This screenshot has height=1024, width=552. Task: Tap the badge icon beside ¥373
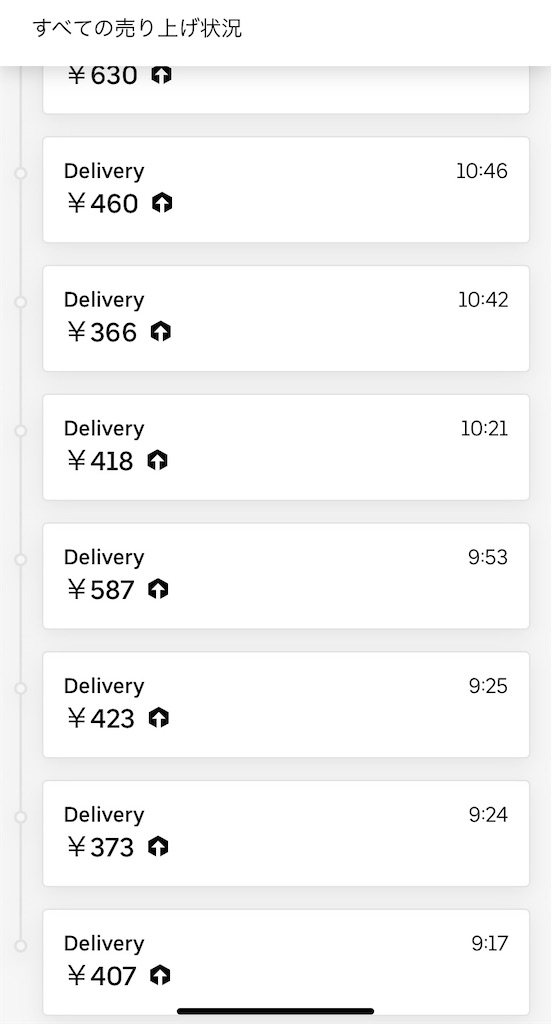tap(158, 847)
